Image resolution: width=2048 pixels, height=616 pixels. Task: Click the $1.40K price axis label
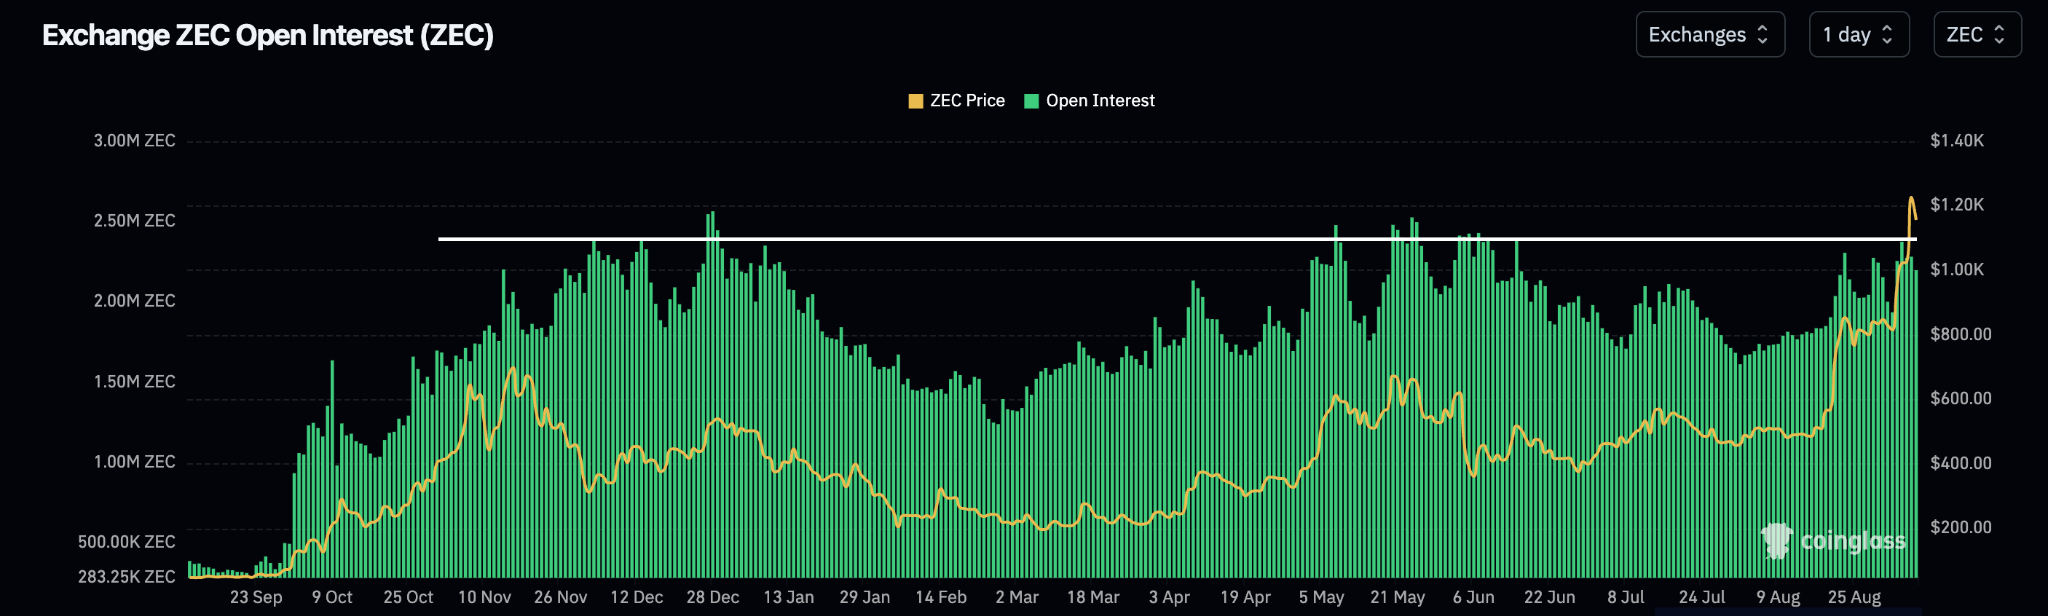(x=1957, y=141)
